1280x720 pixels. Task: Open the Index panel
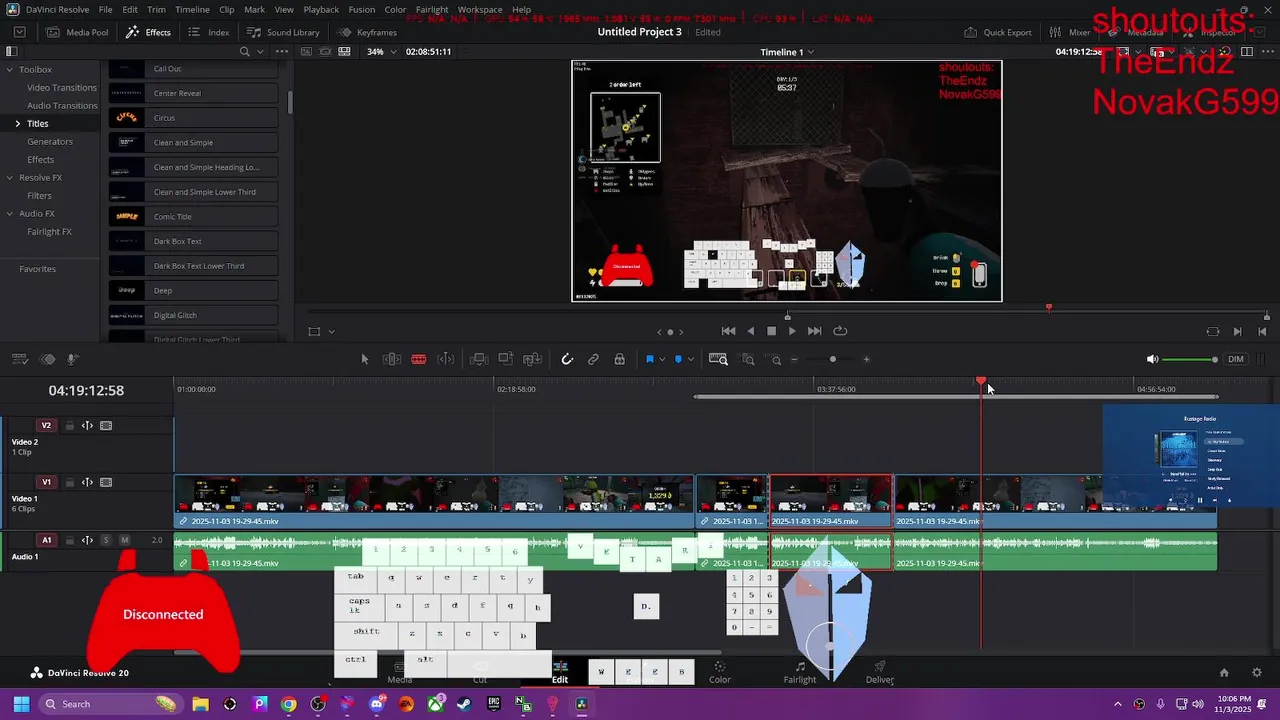[209, 32]
